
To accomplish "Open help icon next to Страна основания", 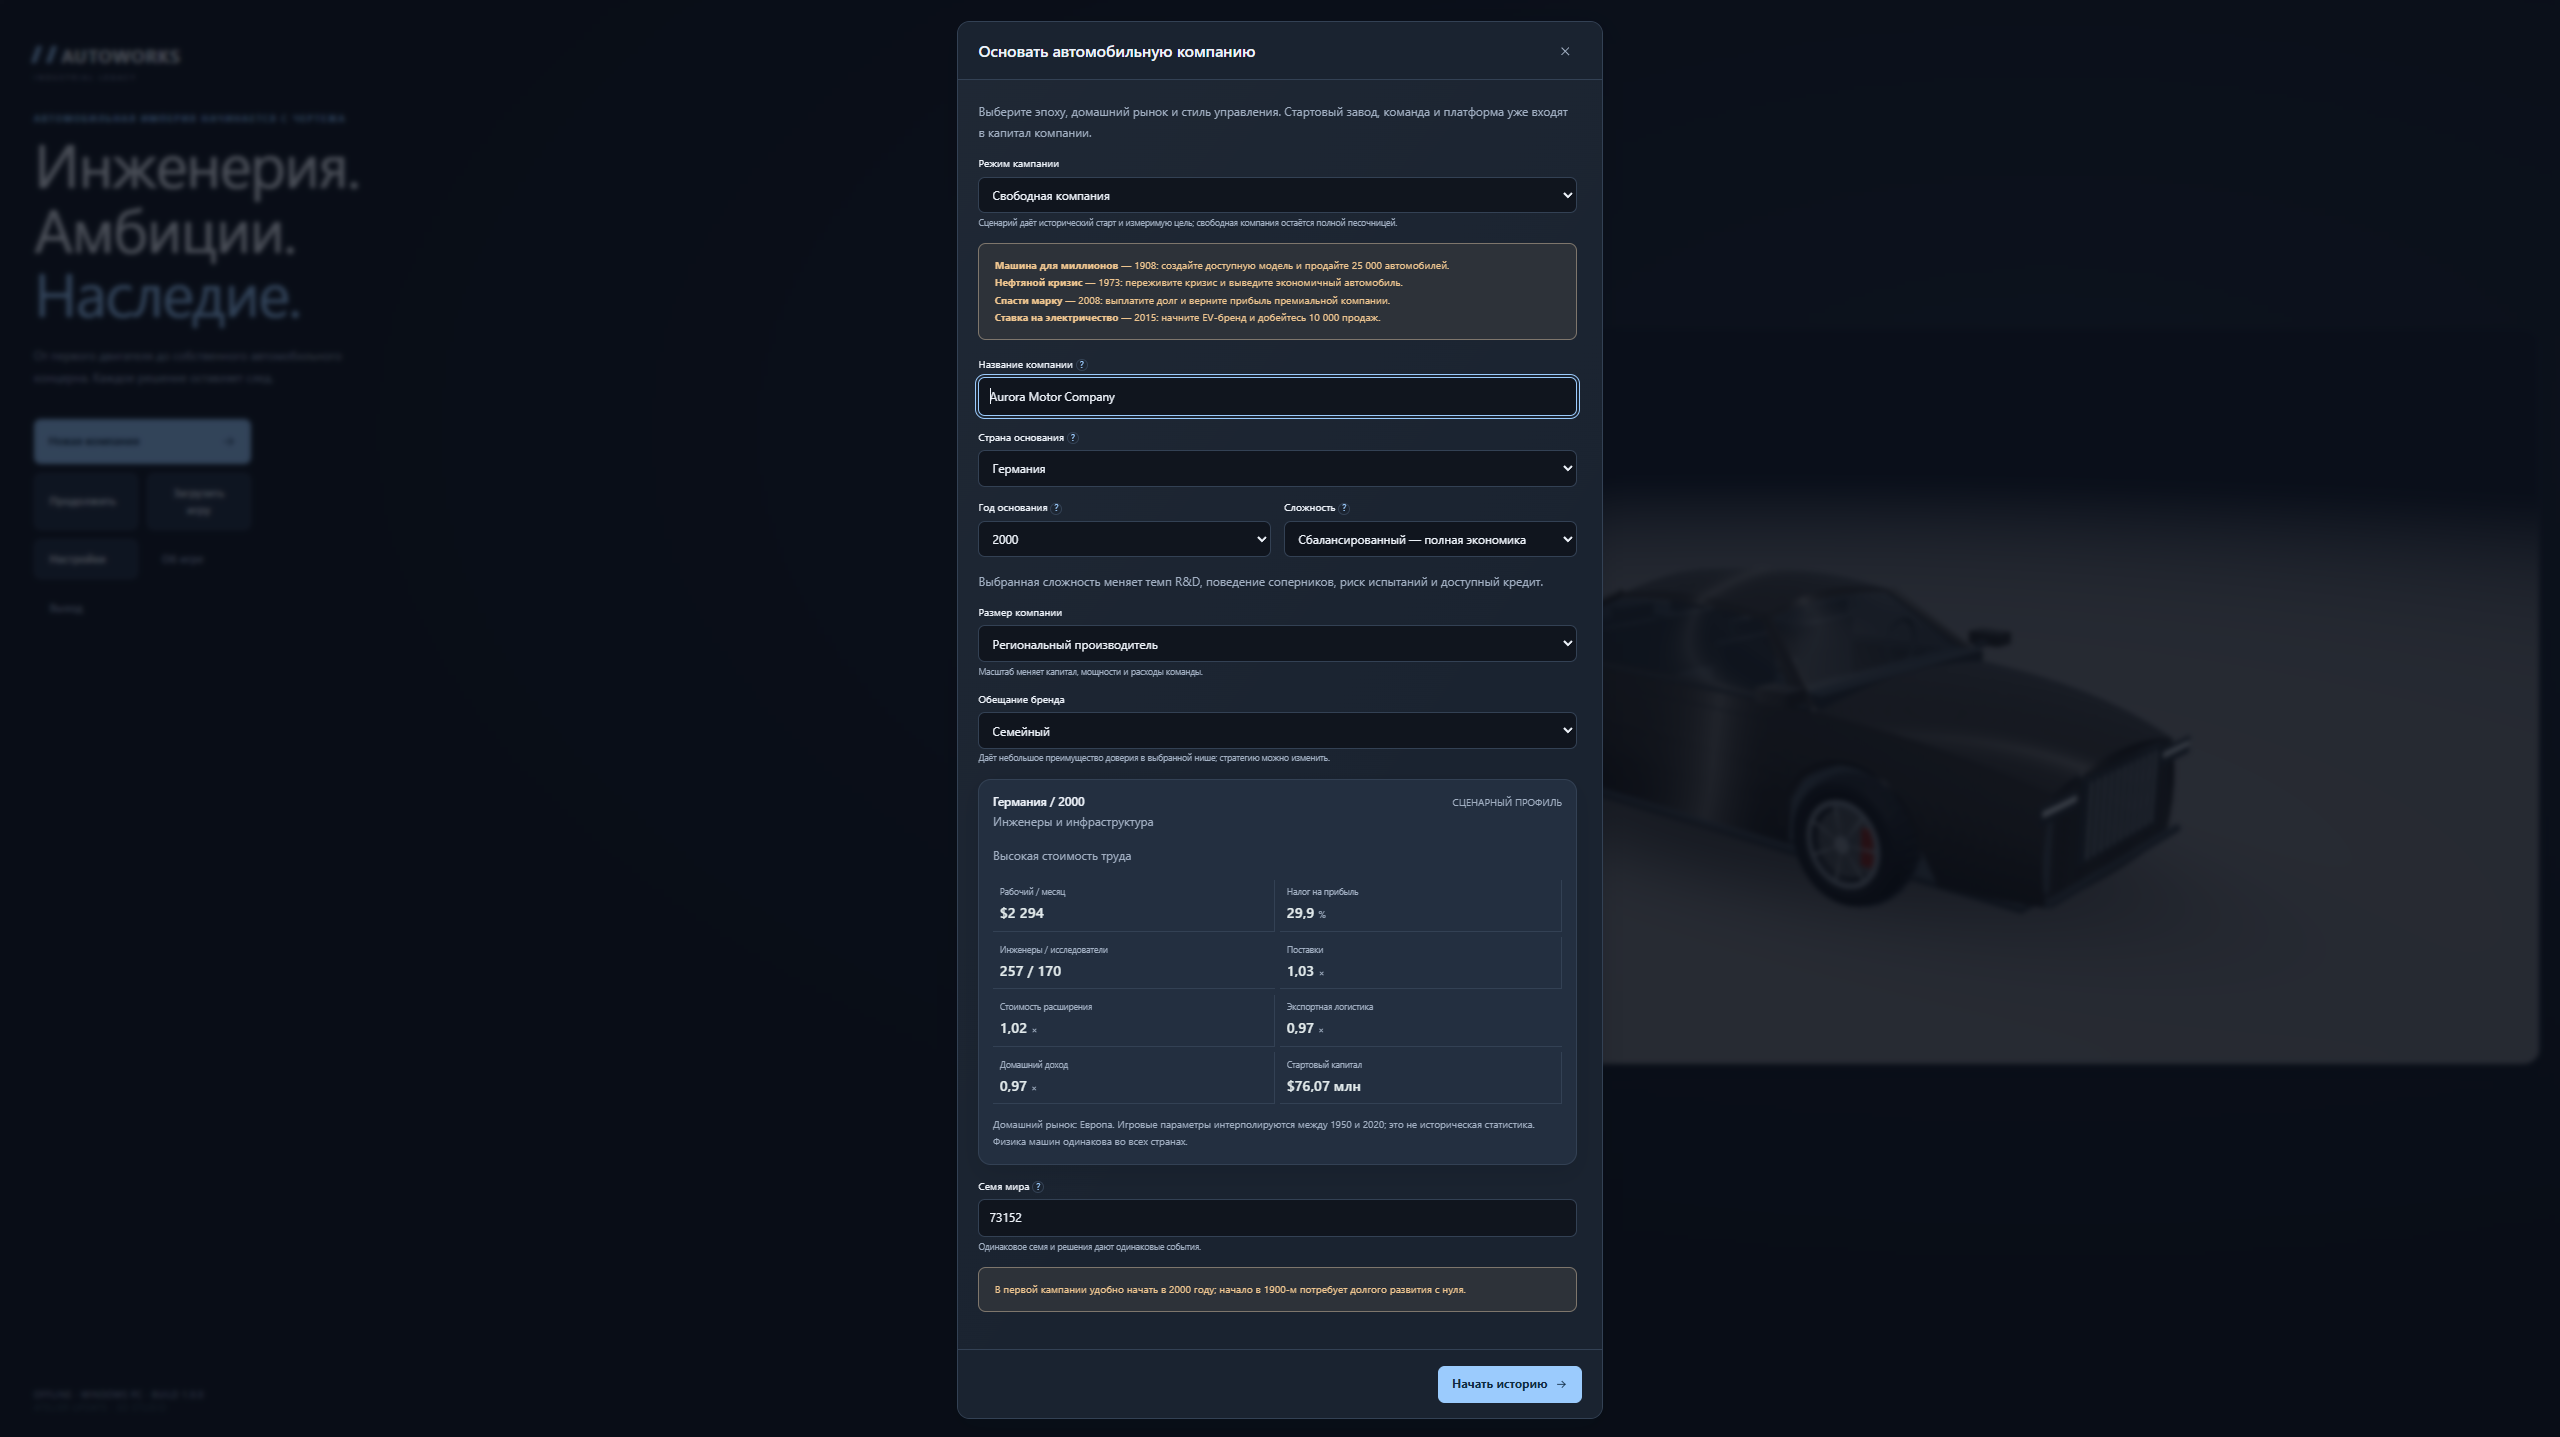I will pos(1073,438).
